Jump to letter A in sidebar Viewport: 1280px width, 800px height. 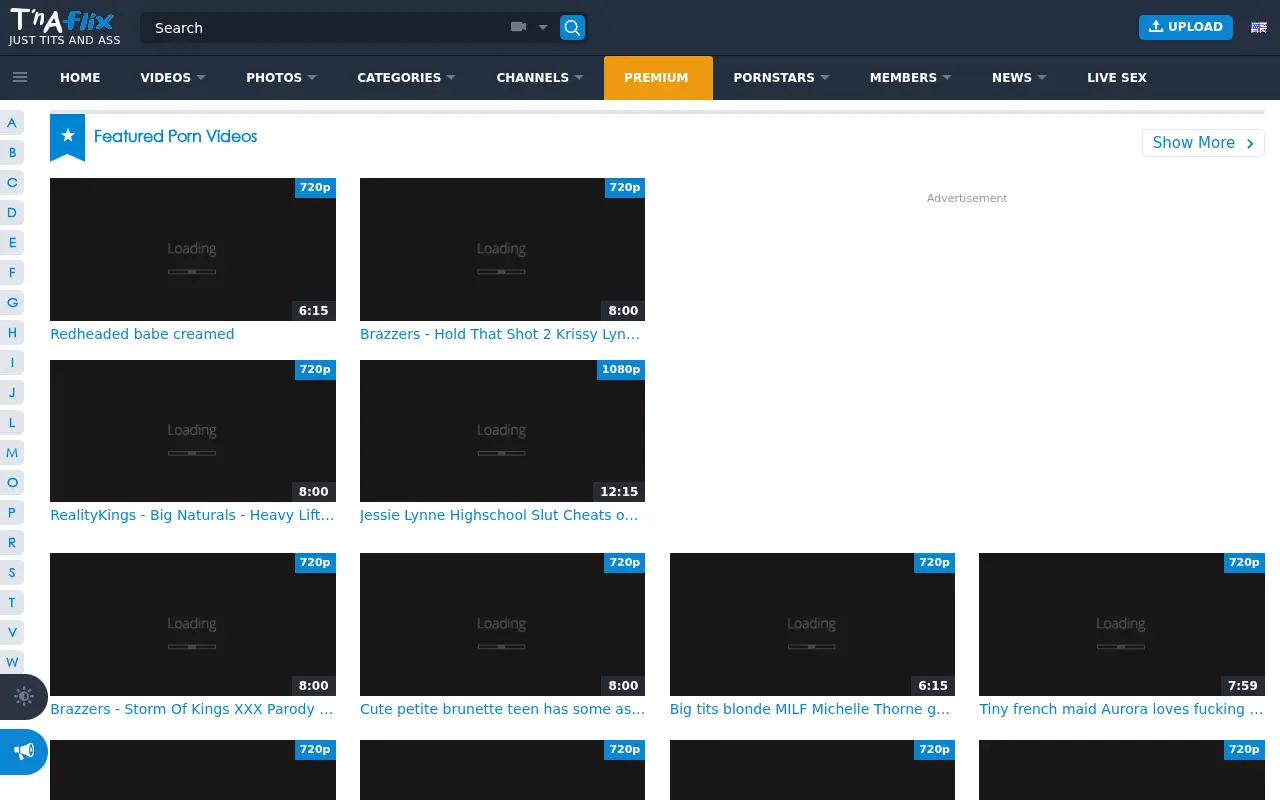tap(12, 123)
